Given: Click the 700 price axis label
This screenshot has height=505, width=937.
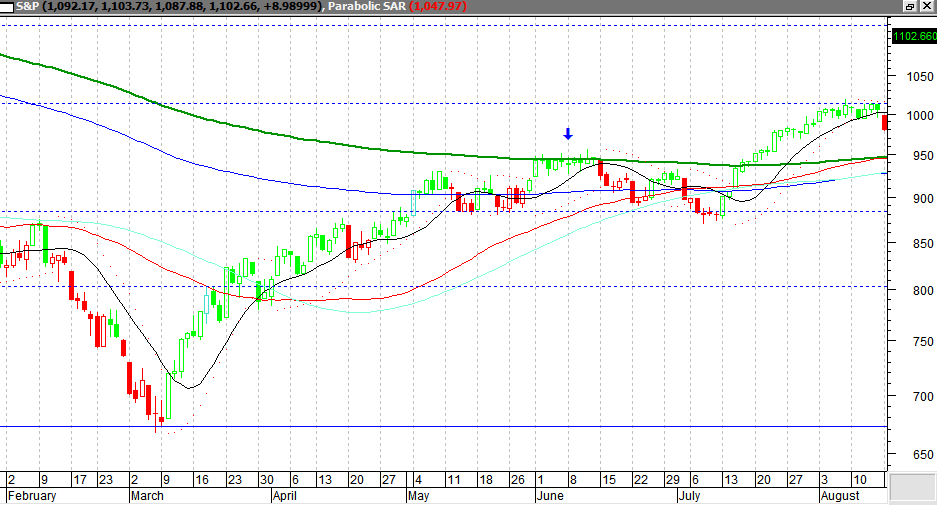Looking at the screenshot, I should (922, 396).
